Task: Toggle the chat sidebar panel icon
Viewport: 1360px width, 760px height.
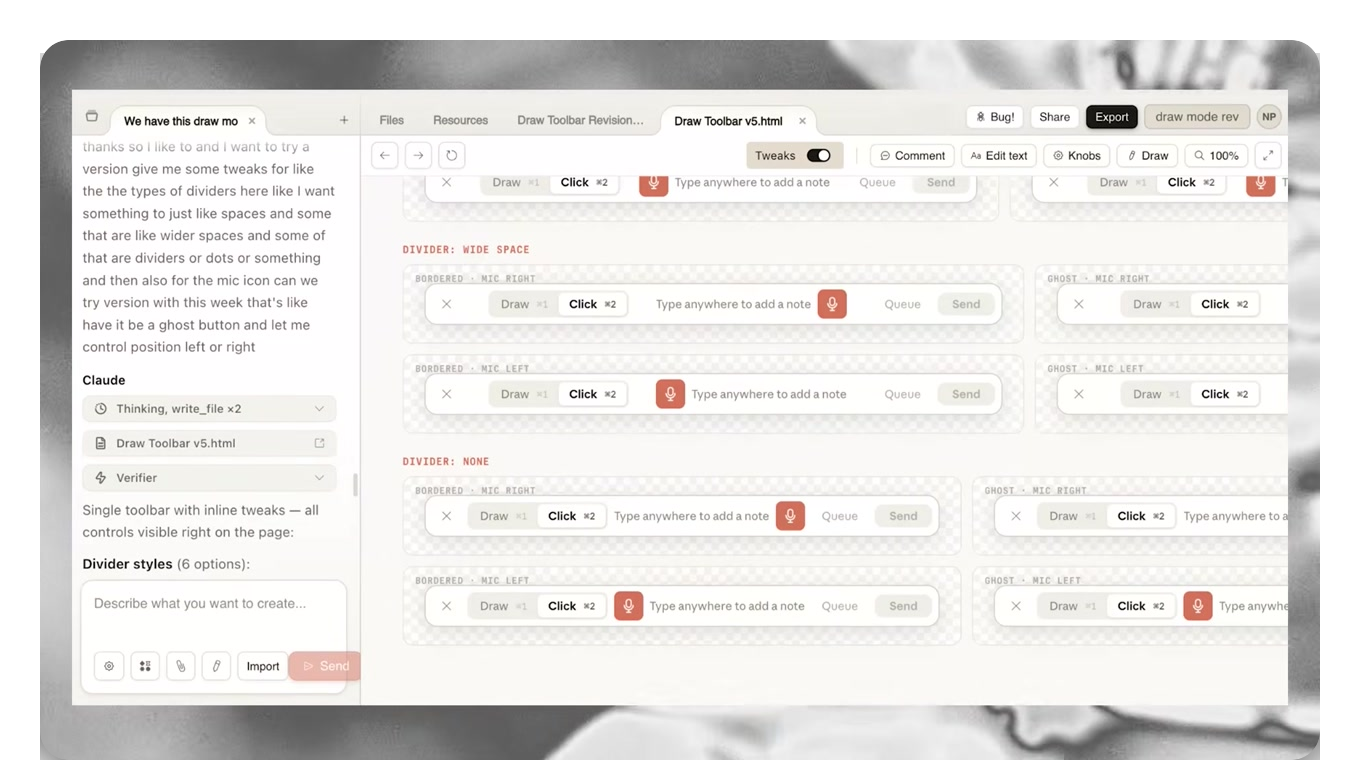Action: [92, 117]
